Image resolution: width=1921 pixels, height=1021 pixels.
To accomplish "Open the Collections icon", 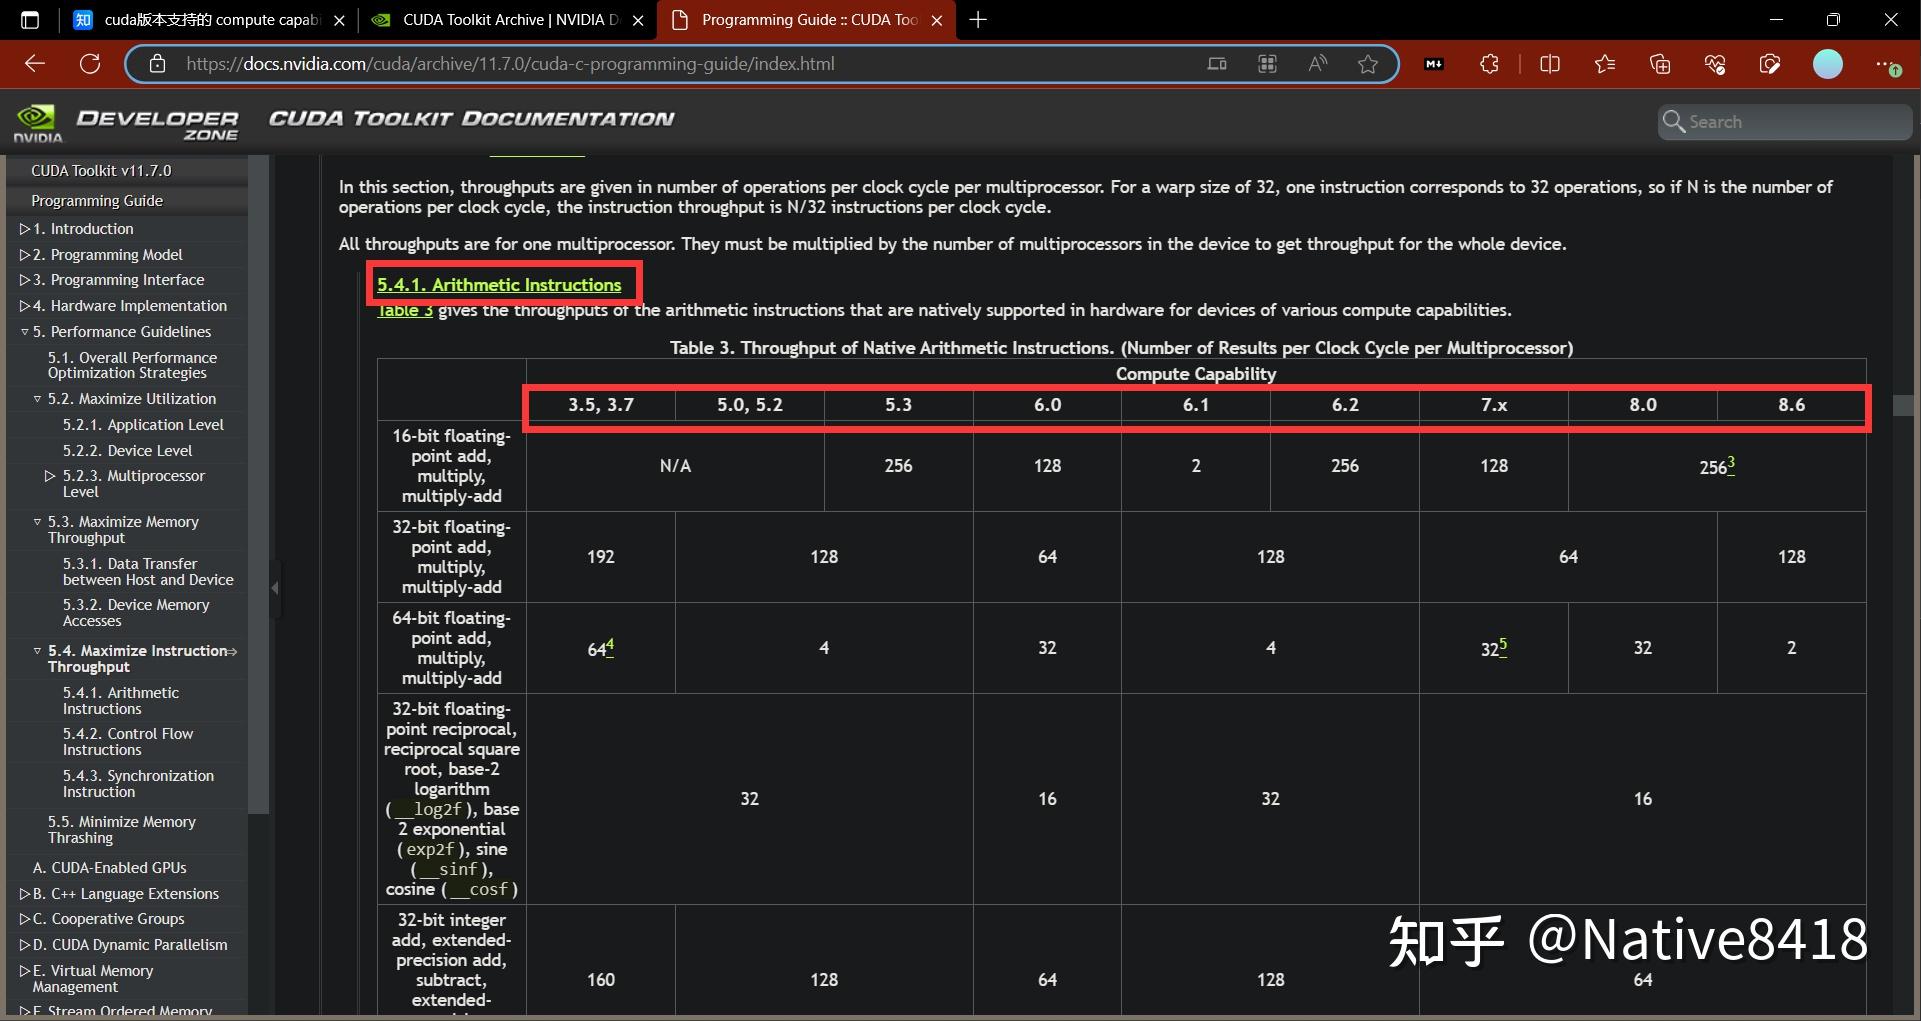I will tap(1660, 63).
